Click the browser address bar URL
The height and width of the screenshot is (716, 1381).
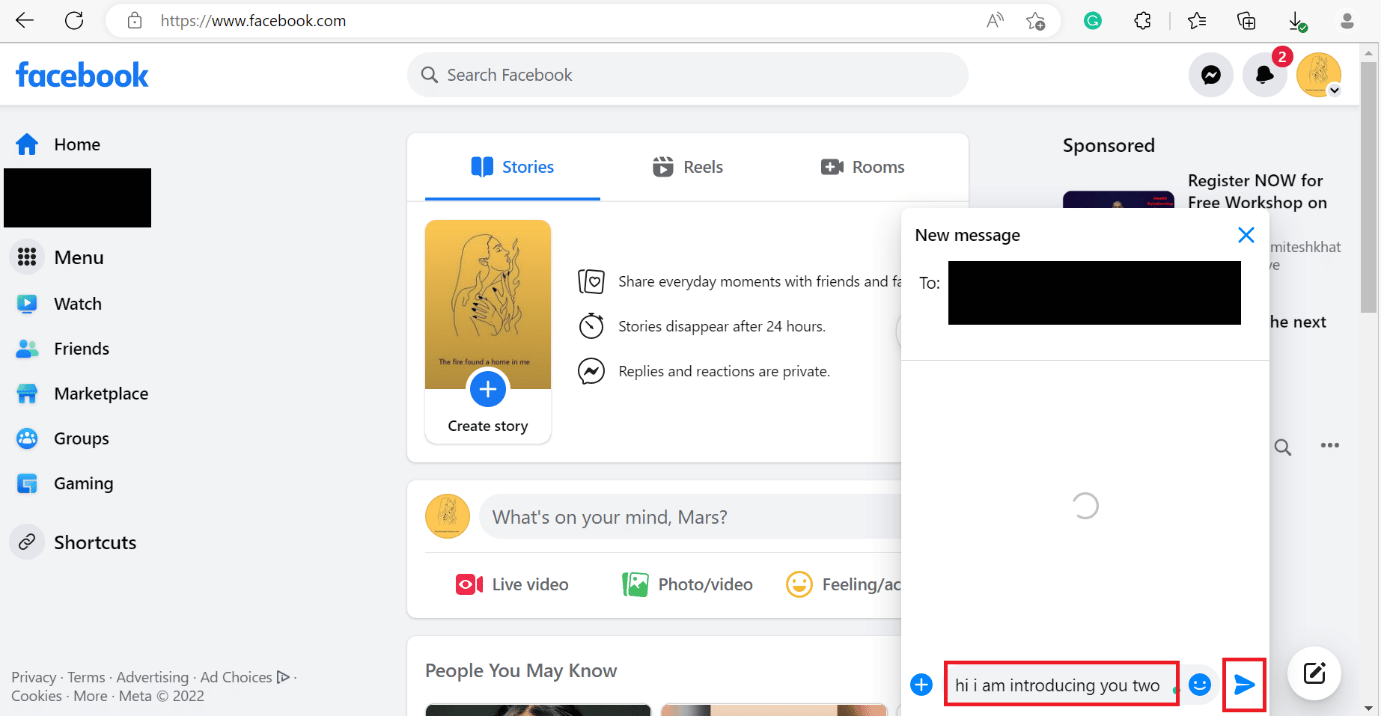coord(253,21)
